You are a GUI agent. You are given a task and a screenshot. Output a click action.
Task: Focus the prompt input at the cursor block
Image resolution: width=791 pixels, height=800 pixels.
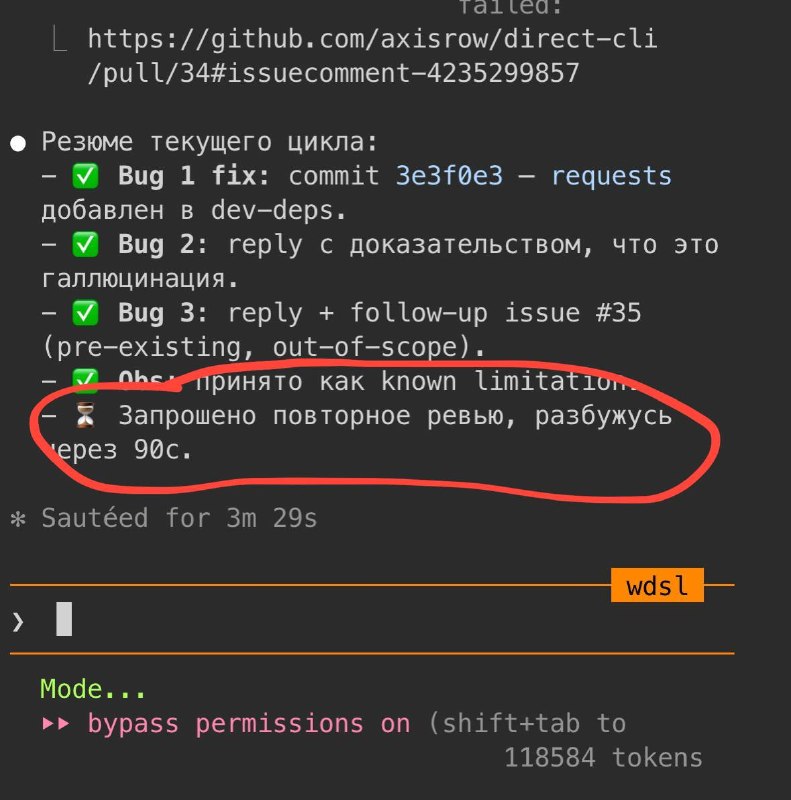pos(64,620)
